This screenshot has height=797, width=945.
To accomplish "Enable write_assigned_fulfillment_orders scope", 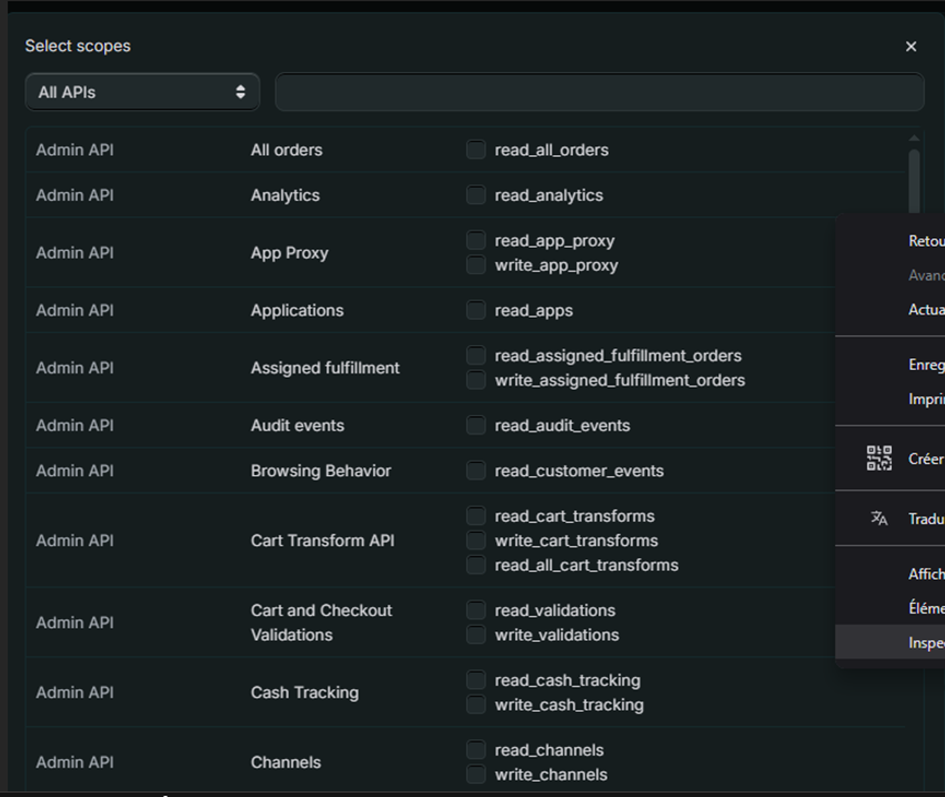I will [x=476, y=380].
